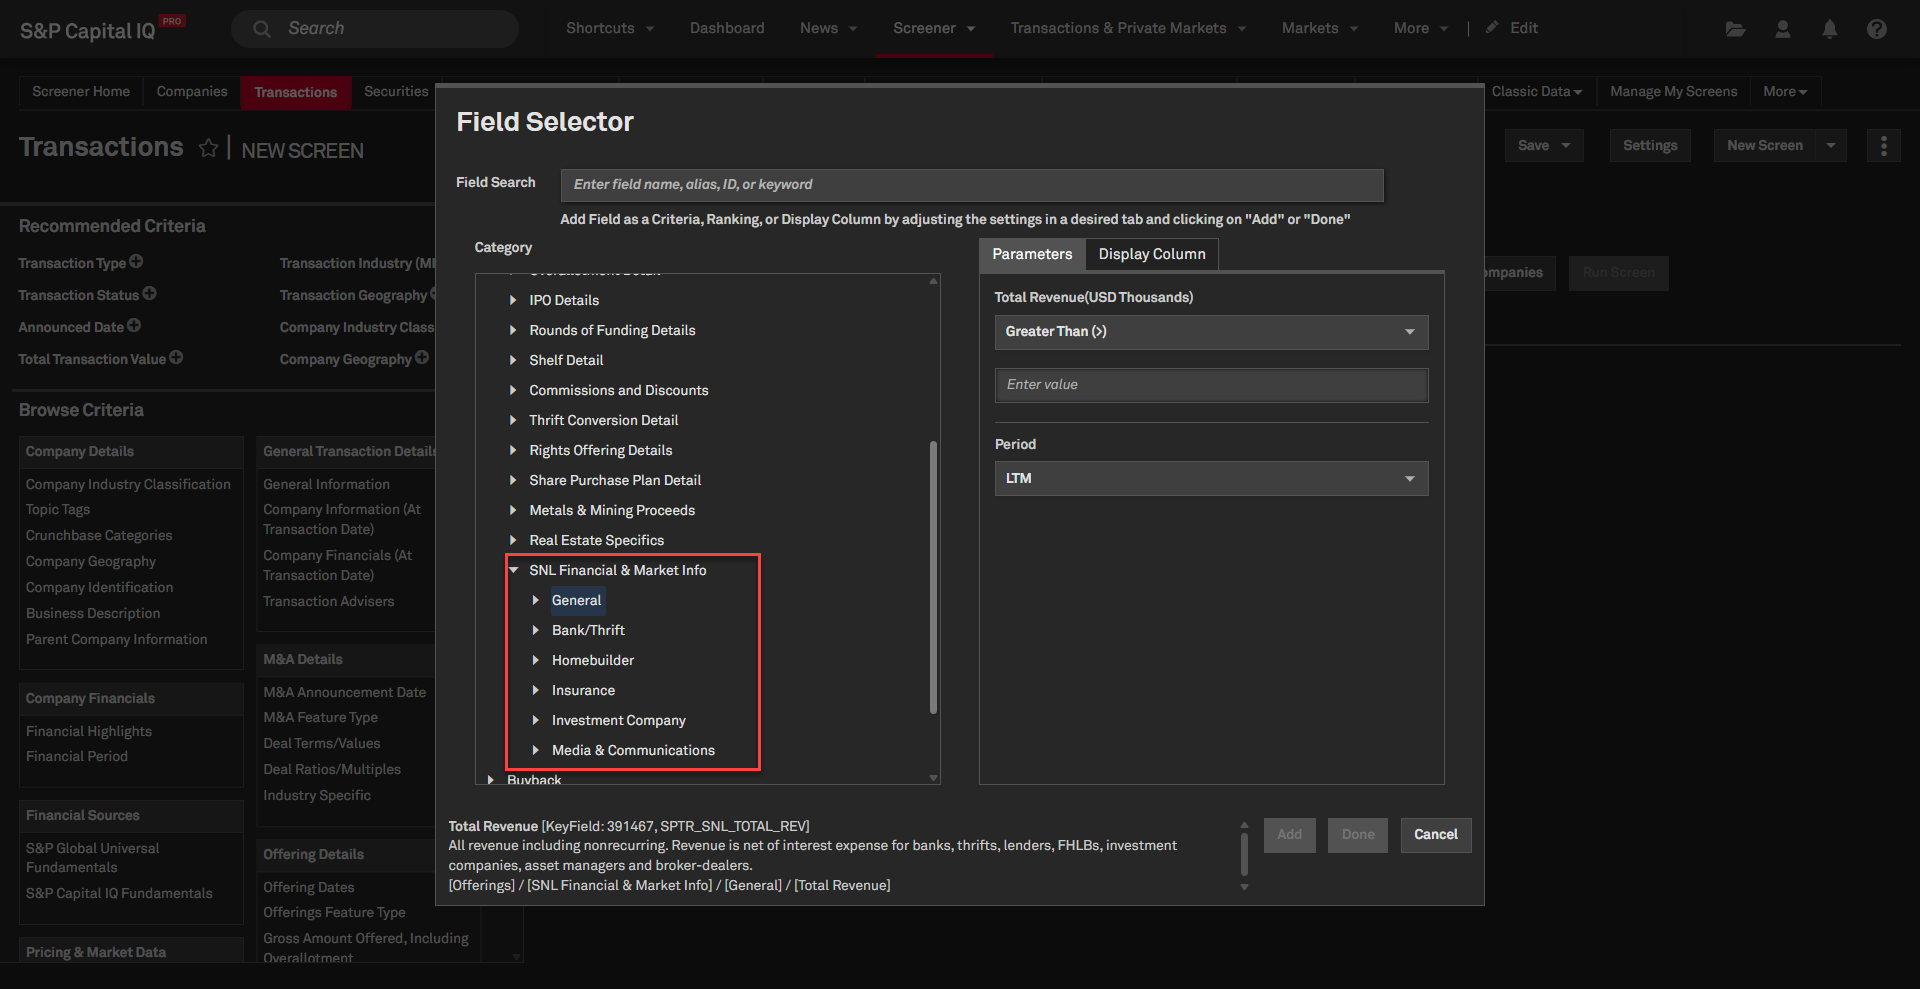Viewport: 1920px width, 989px height.
Task: Open the Classic Data menu
Action: coord(1536,92)
